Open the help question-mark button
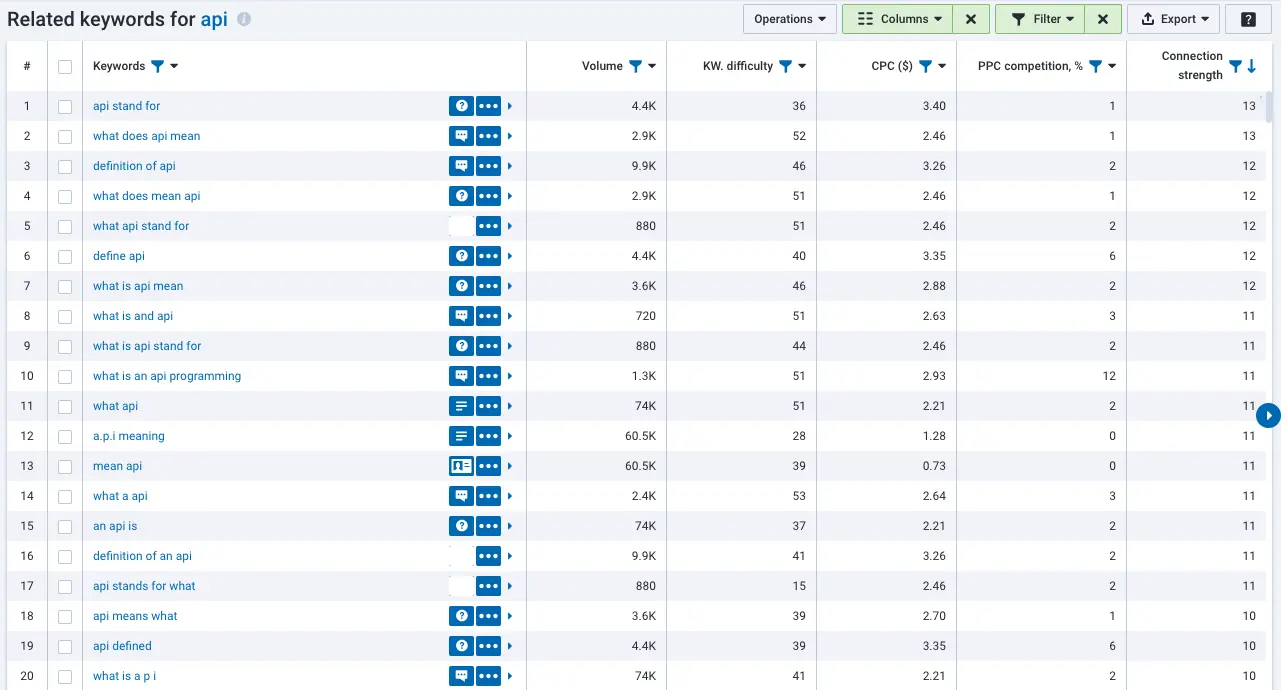Viewport: 1281px width, 690px height. tap(1248, 19)
